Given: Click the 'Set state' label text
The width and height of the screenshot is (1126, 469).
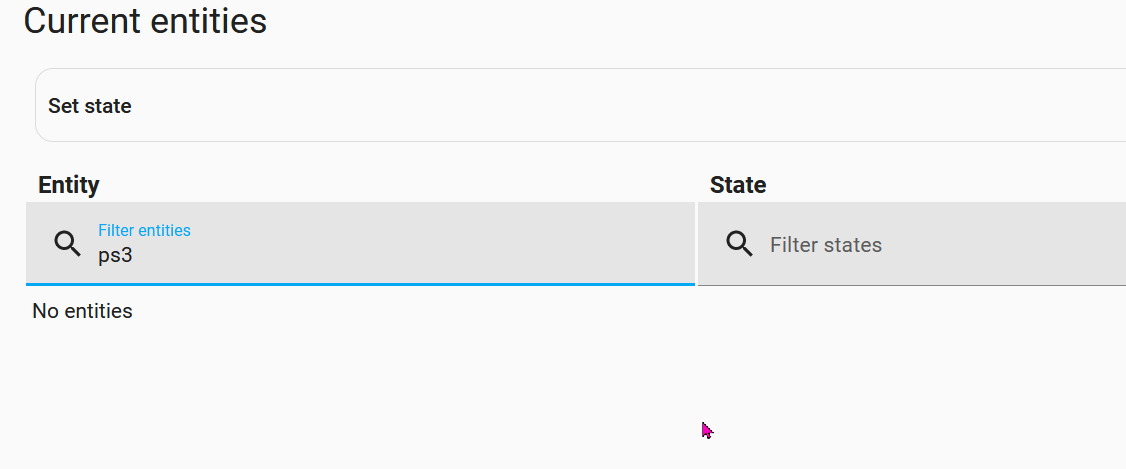Looking at the screenshot, I should pos(90,106).
